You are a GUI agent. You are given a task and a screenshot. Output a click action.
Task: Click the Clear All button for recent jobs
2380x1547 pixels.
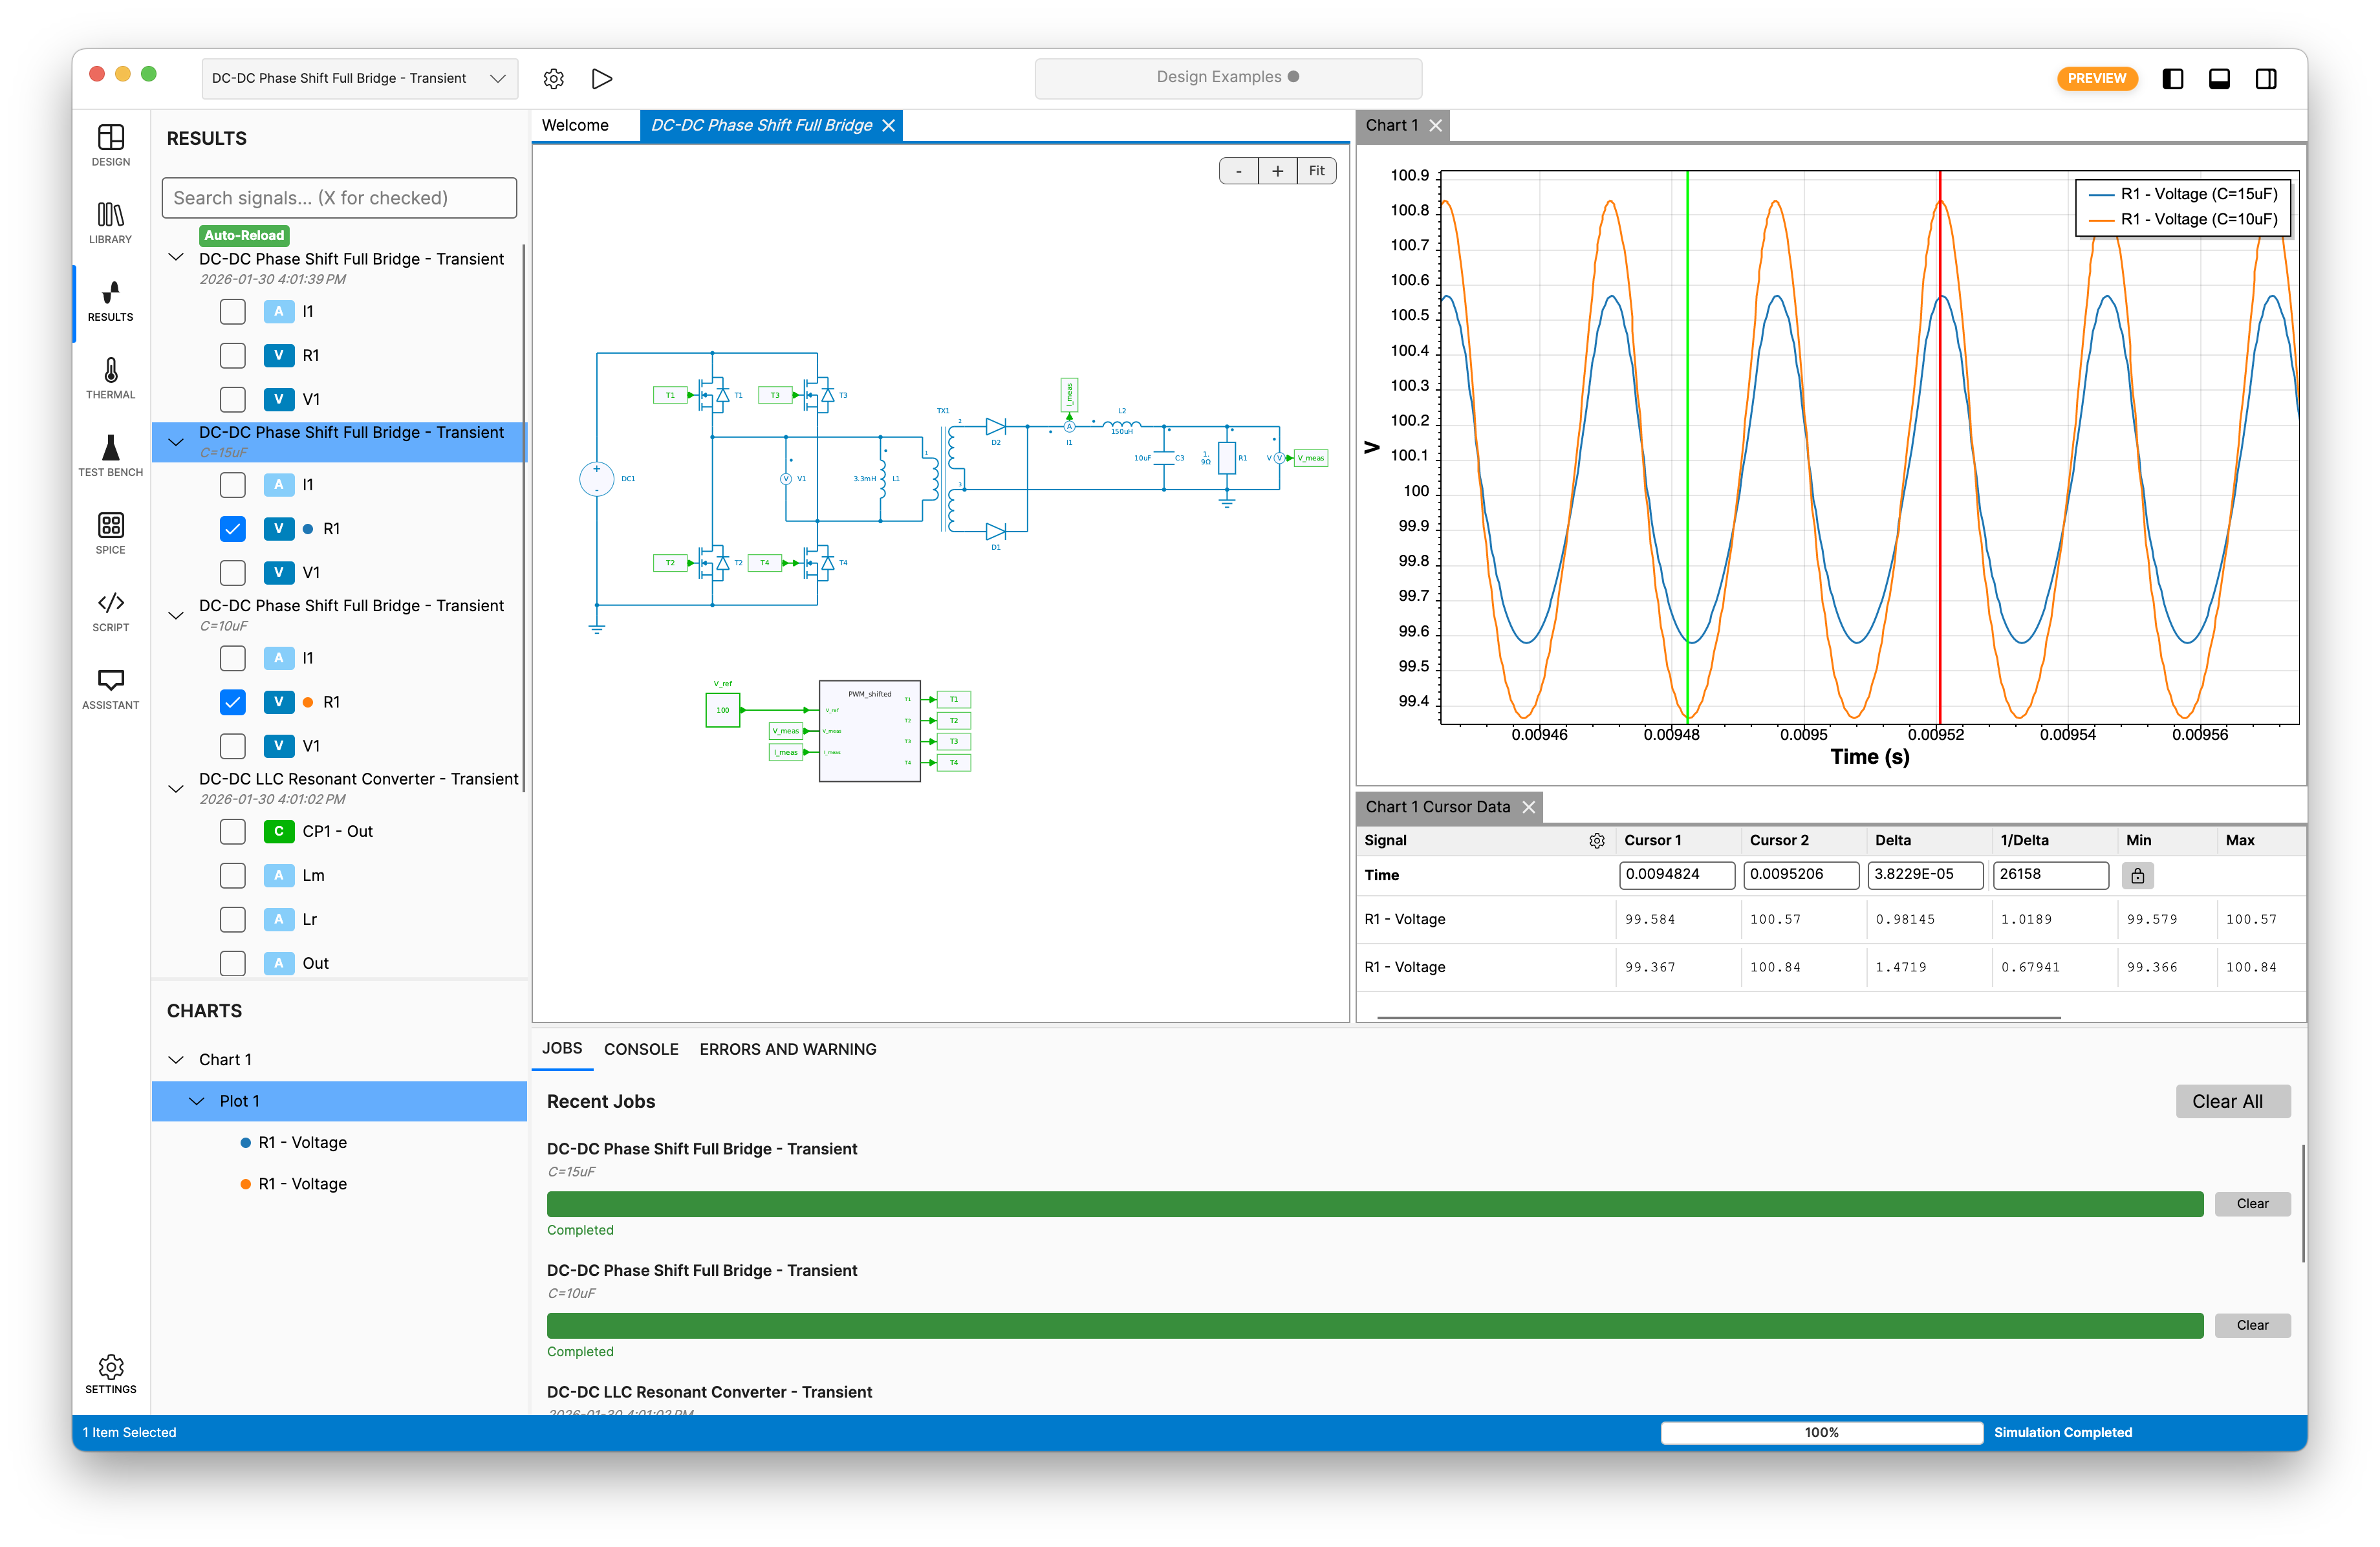(x=2233, y=1101)
